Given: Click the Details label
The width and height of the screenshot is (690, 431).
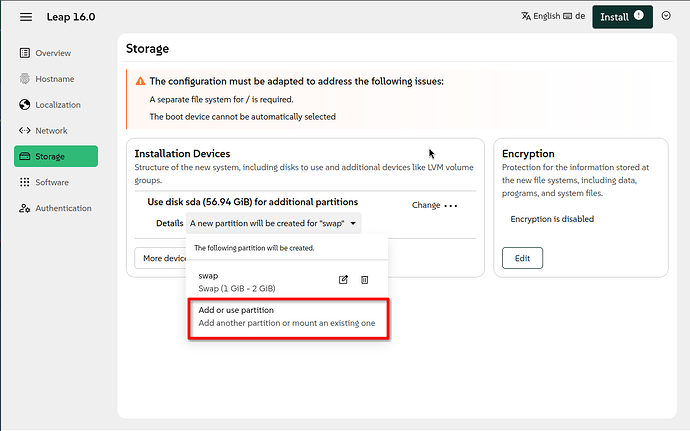Looking at the screenshot, I should coord(169,223).
